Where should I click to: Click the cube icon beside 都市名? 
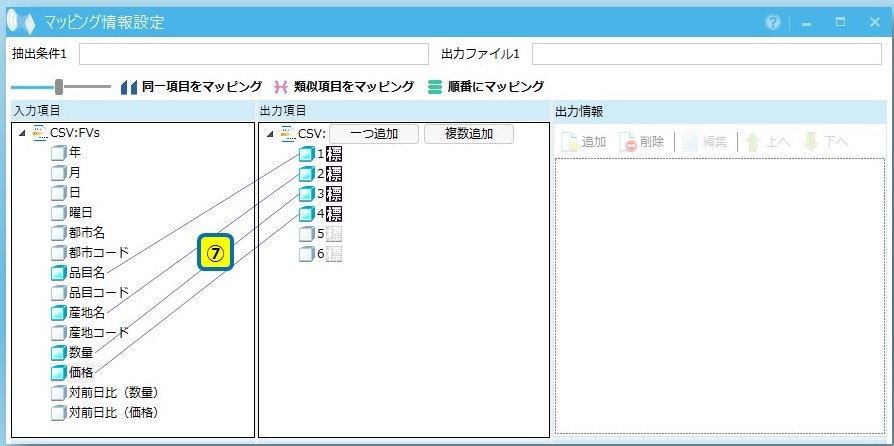coord(59,233)
